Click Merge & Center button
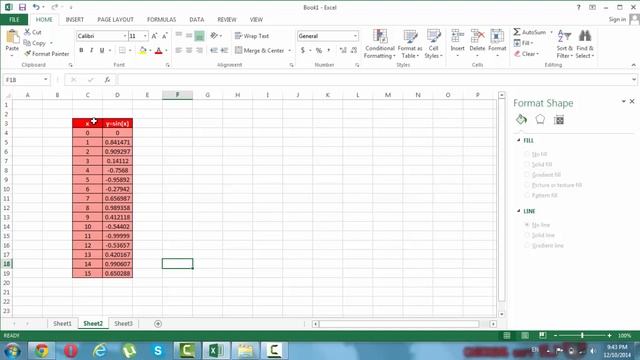640x360 pixels. (x=260, y=50)
